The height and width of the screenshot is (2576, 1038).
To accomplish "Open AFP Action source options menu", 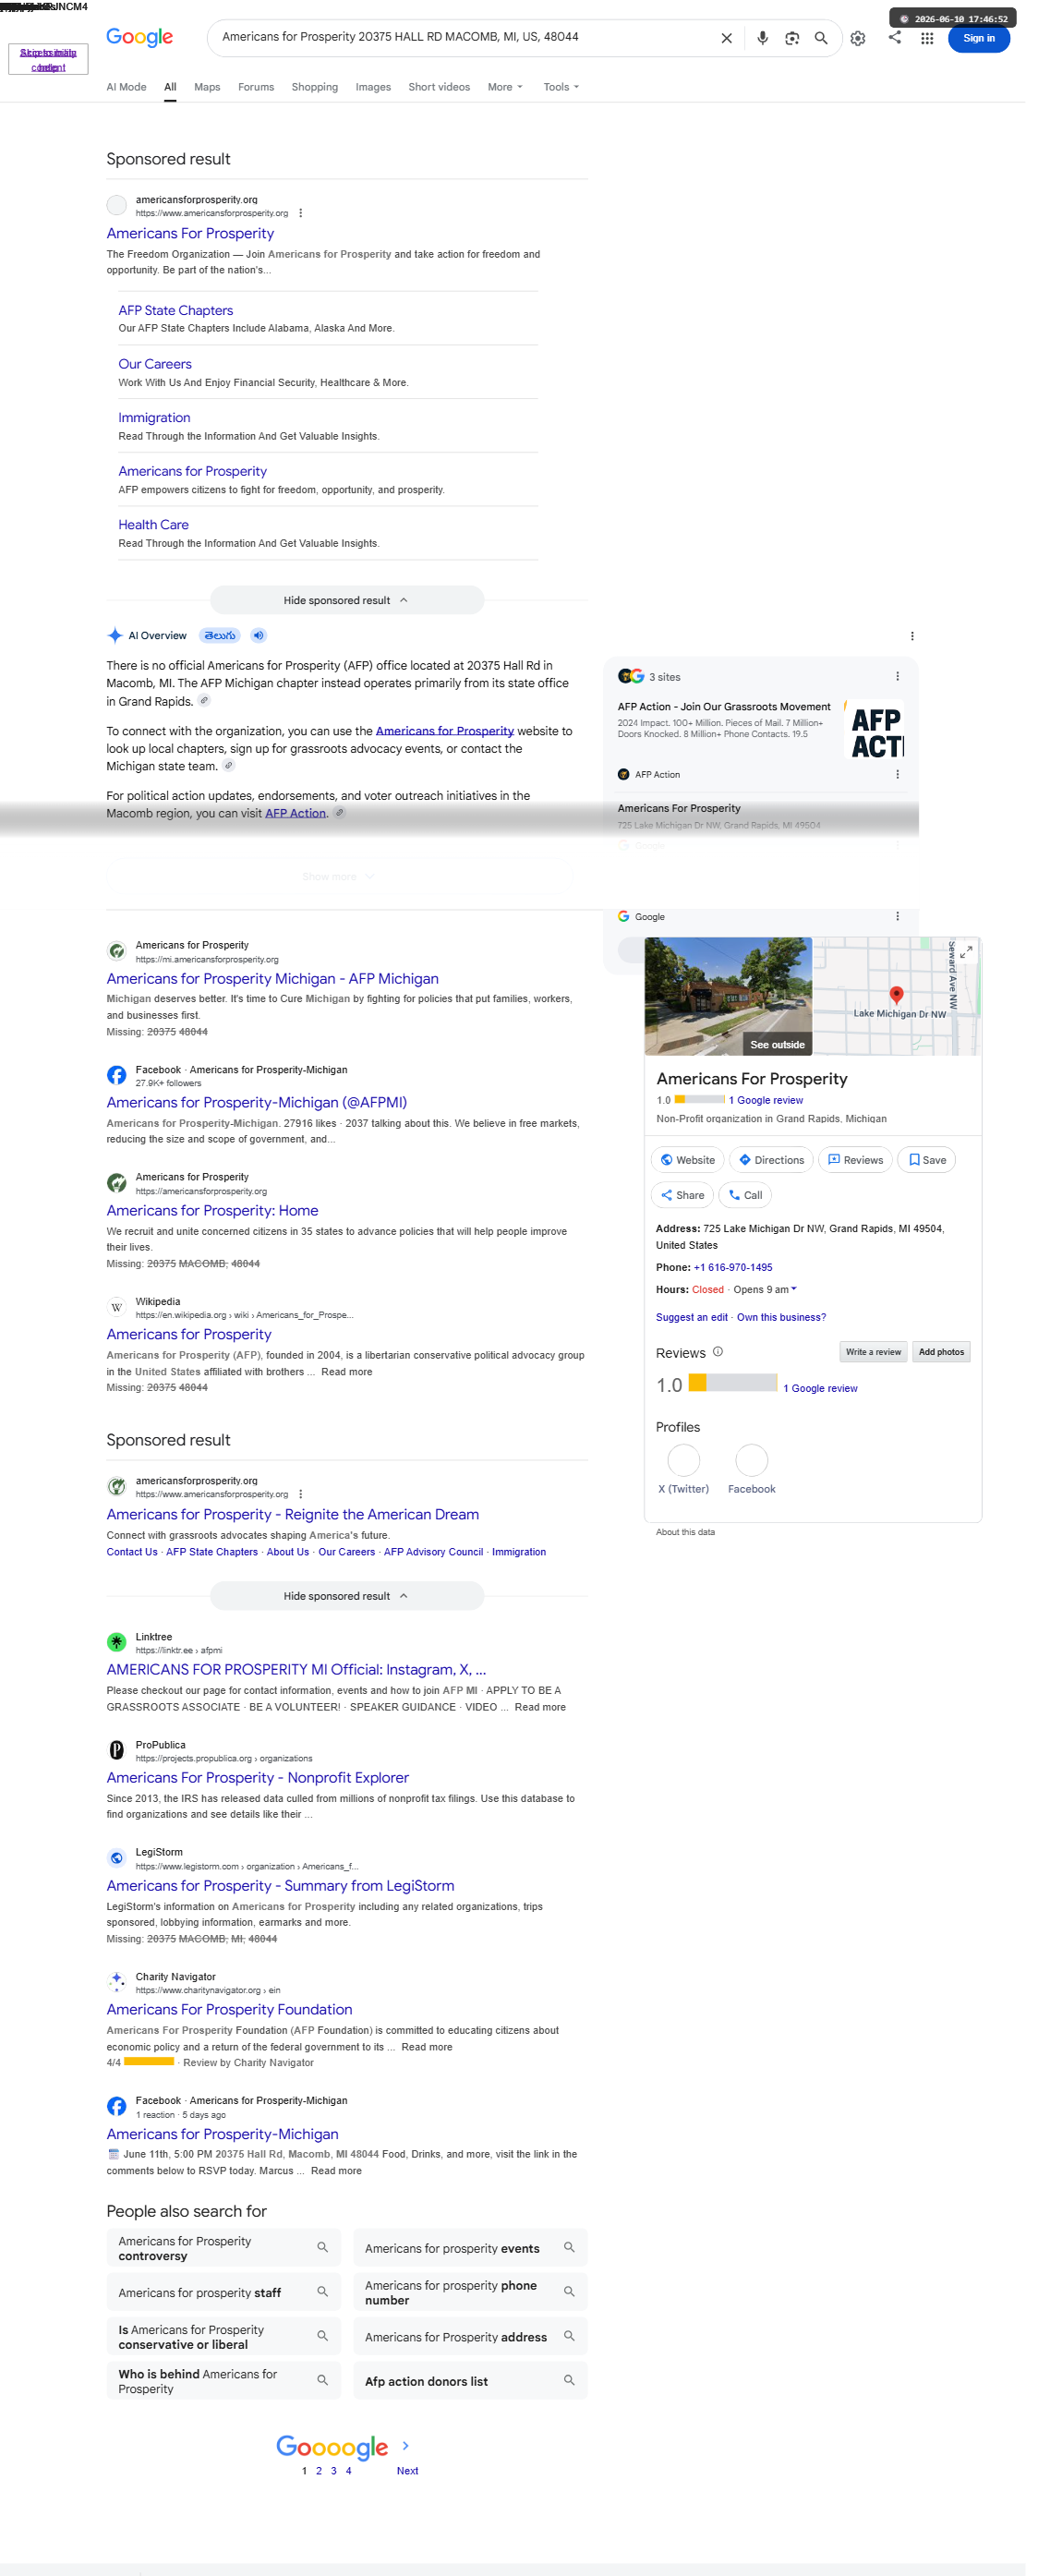I will (897, 774).
